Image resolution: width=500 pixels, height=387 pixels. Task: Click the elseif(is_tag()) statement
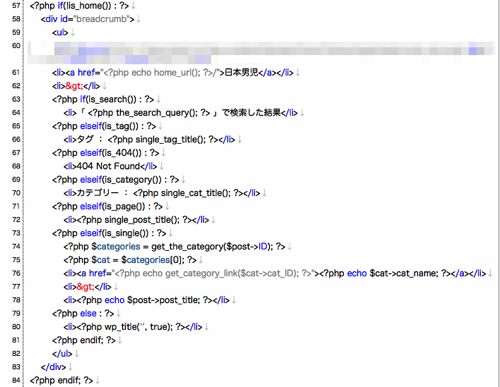[104, 126]
